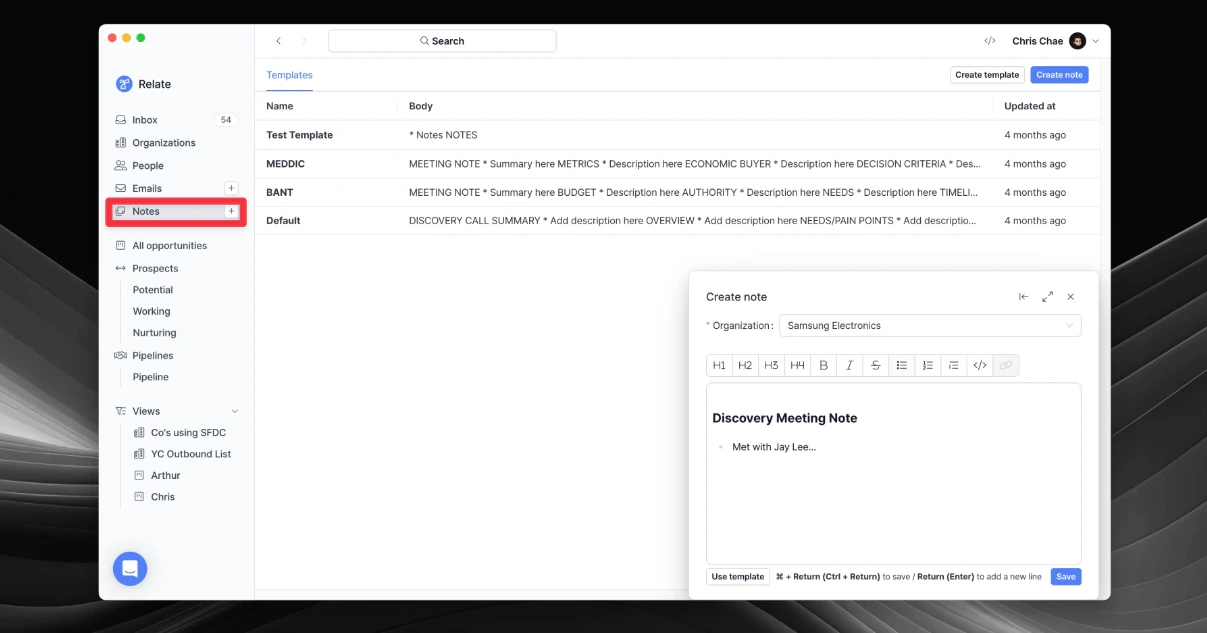The height and width of the screenshot is (633, 1207).
Task: Click inside the Search field
Action: coord(442,40)
